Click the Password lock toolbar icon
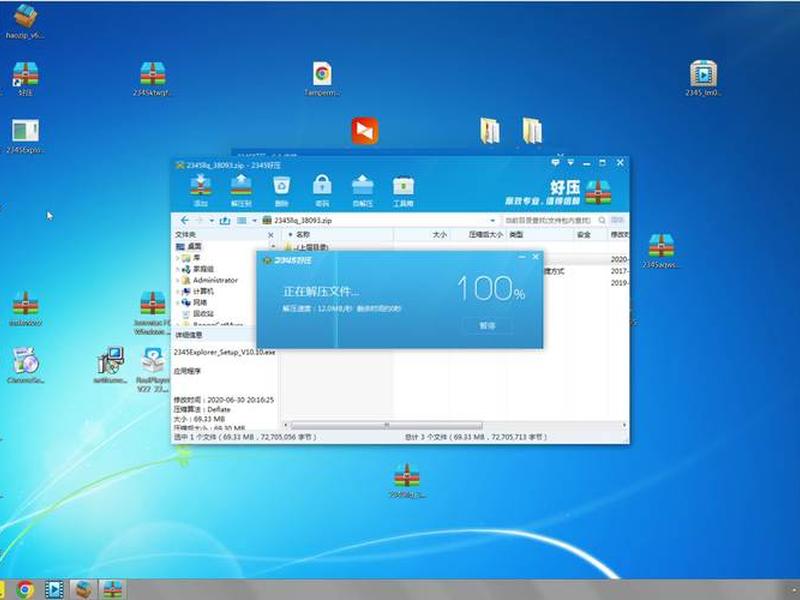Screen dimensions: 800x600 click(x=322, y=190)
